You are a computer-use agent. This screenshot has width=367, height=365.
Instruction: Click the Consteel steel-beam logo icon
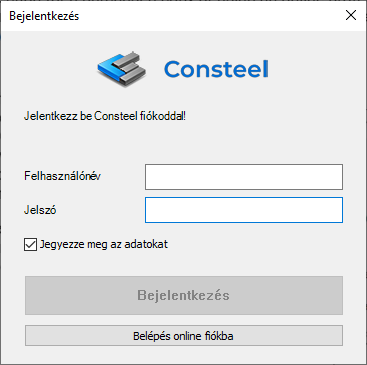(122, 69)
